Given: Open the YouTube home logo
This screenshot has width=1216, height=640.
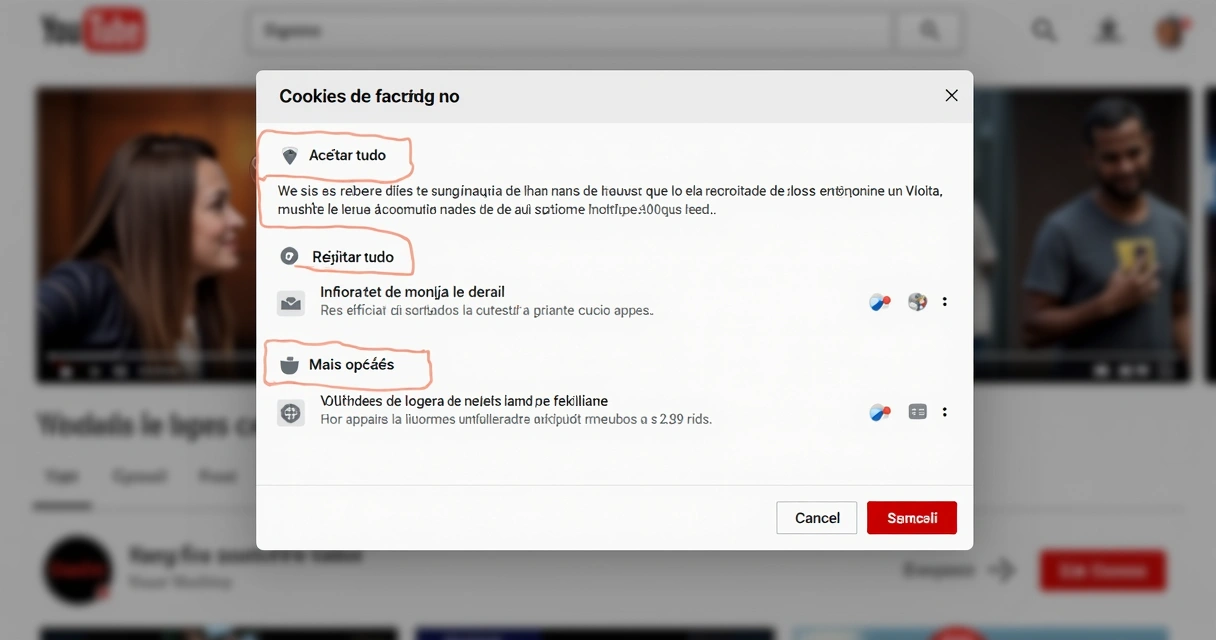Looking at the screenshot, I should tap(88, 30).
